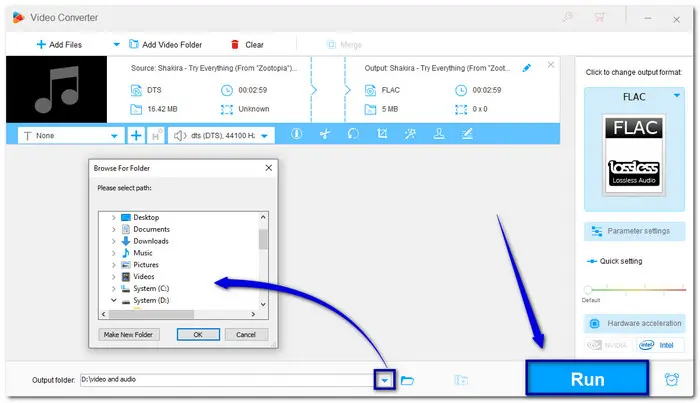This screenshot has width=700, height=403.
Task: Click the batch folder icon near output path
Action: [x=461, y=380]
